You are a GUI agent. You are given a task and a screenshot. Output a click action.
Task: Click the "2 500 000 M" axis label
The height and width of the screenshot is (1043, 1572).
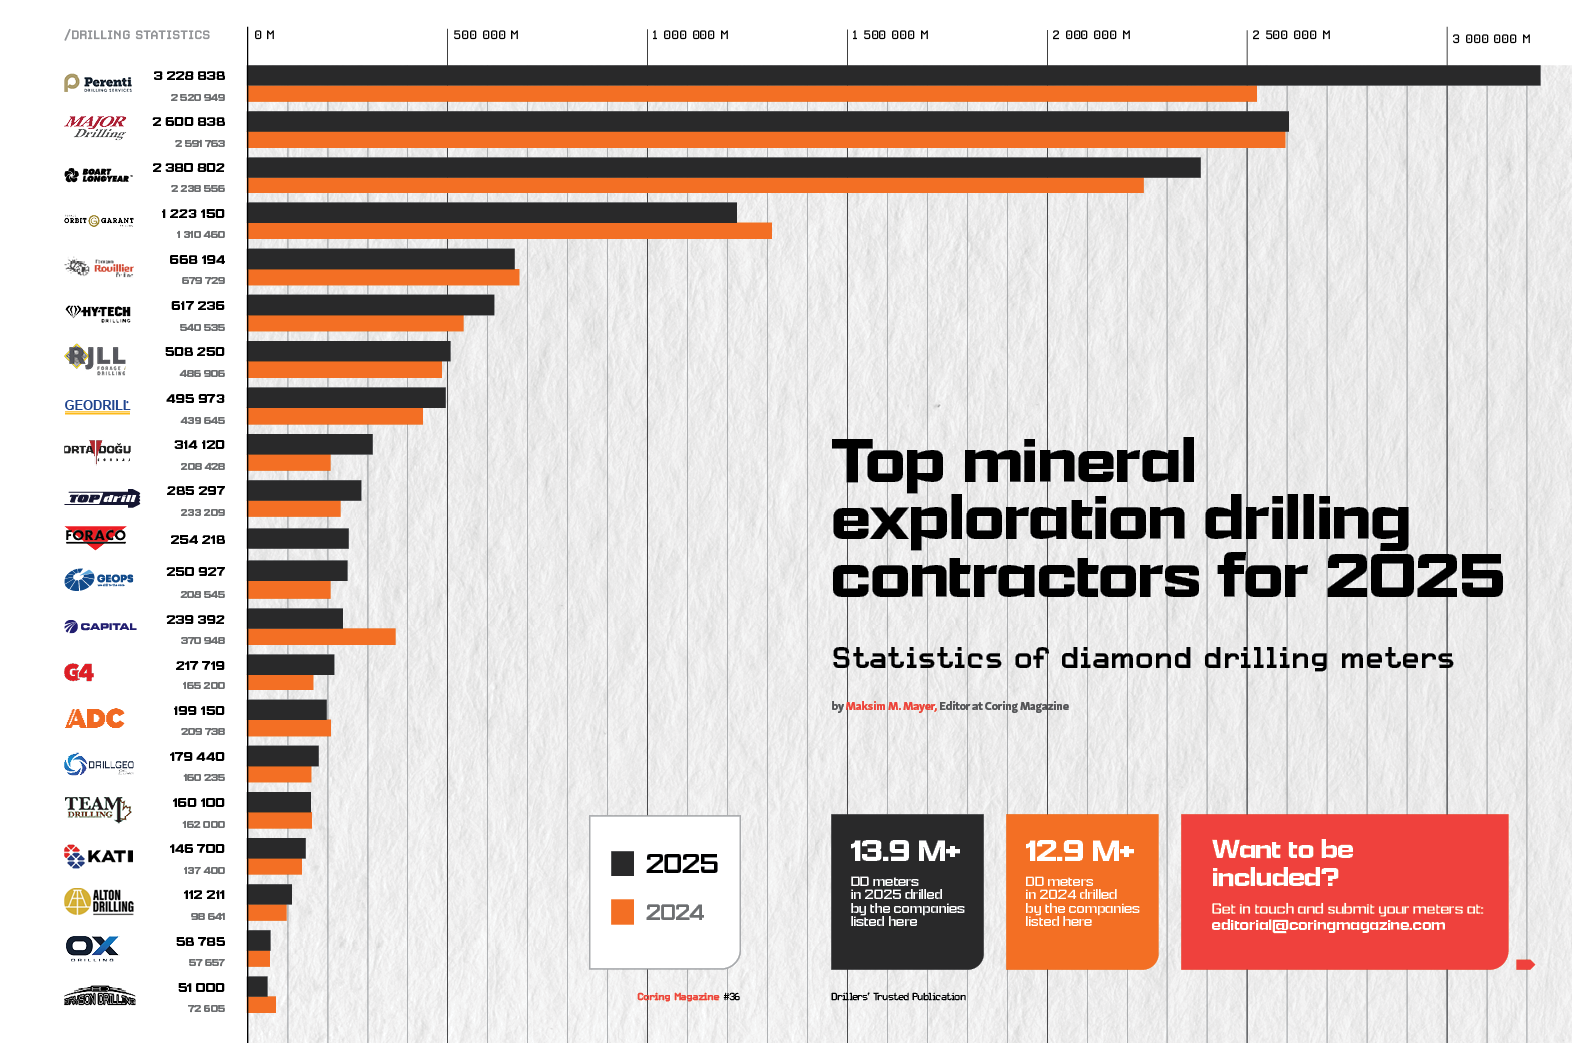1291,35
